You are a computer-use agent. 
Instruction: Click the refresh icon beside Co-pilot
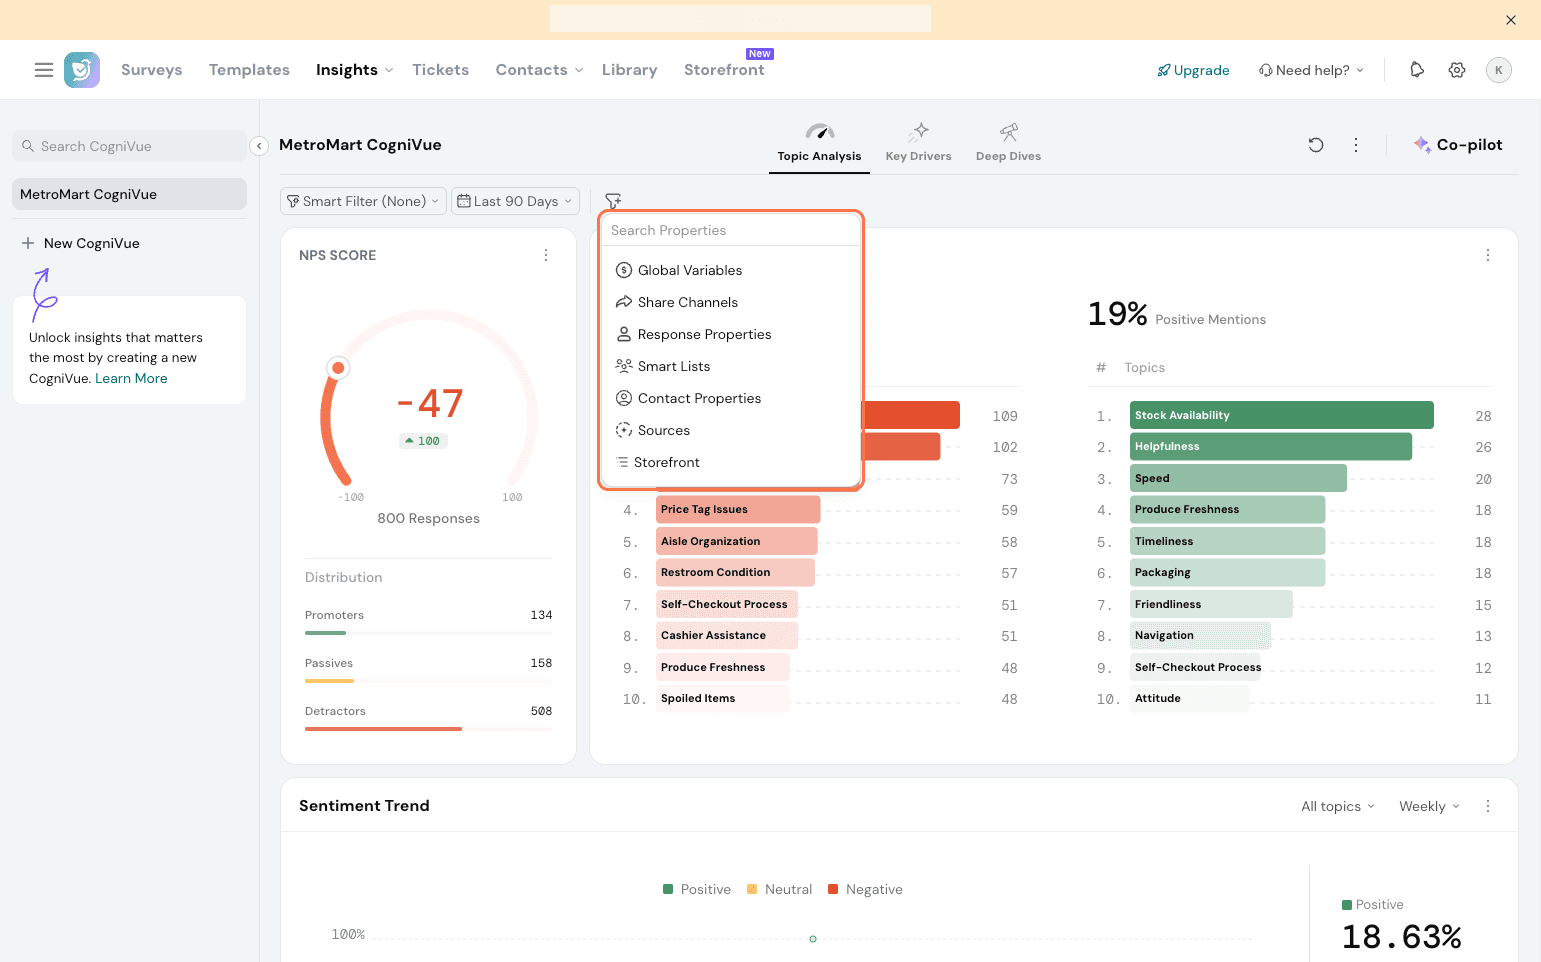[x=1316, y=145]
